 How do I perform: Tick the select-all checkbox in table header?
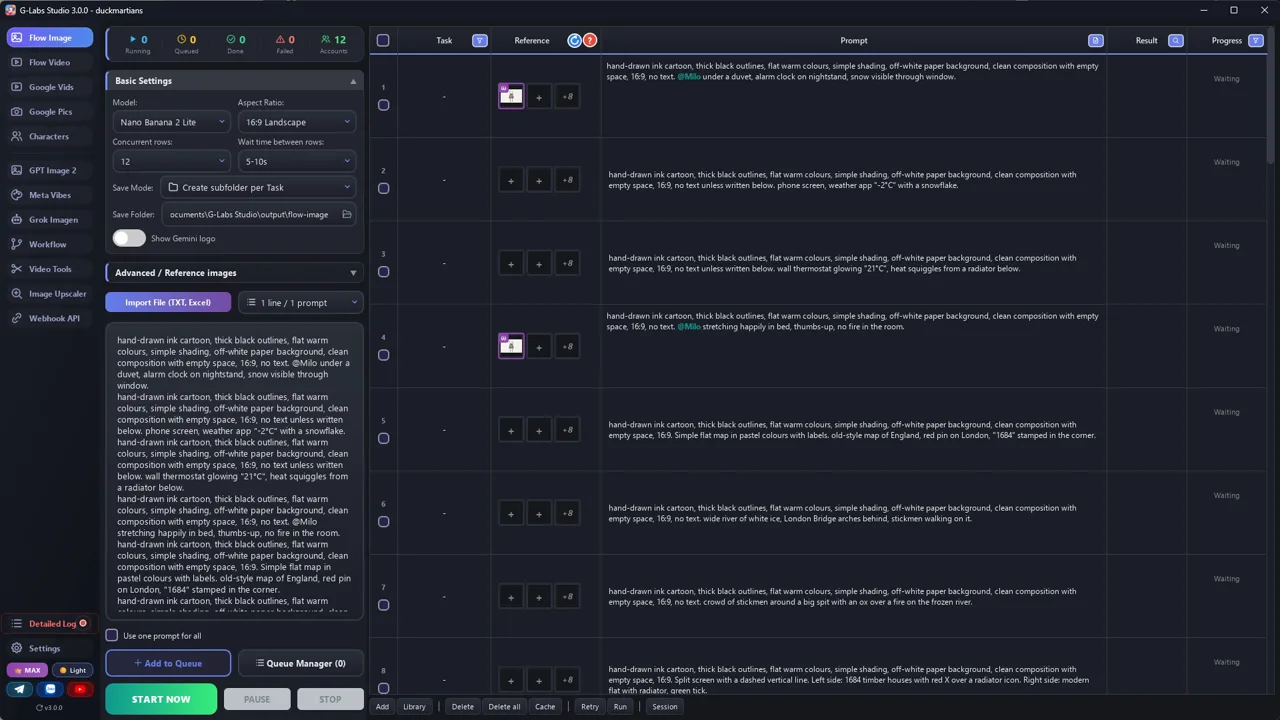coord(383,41)
